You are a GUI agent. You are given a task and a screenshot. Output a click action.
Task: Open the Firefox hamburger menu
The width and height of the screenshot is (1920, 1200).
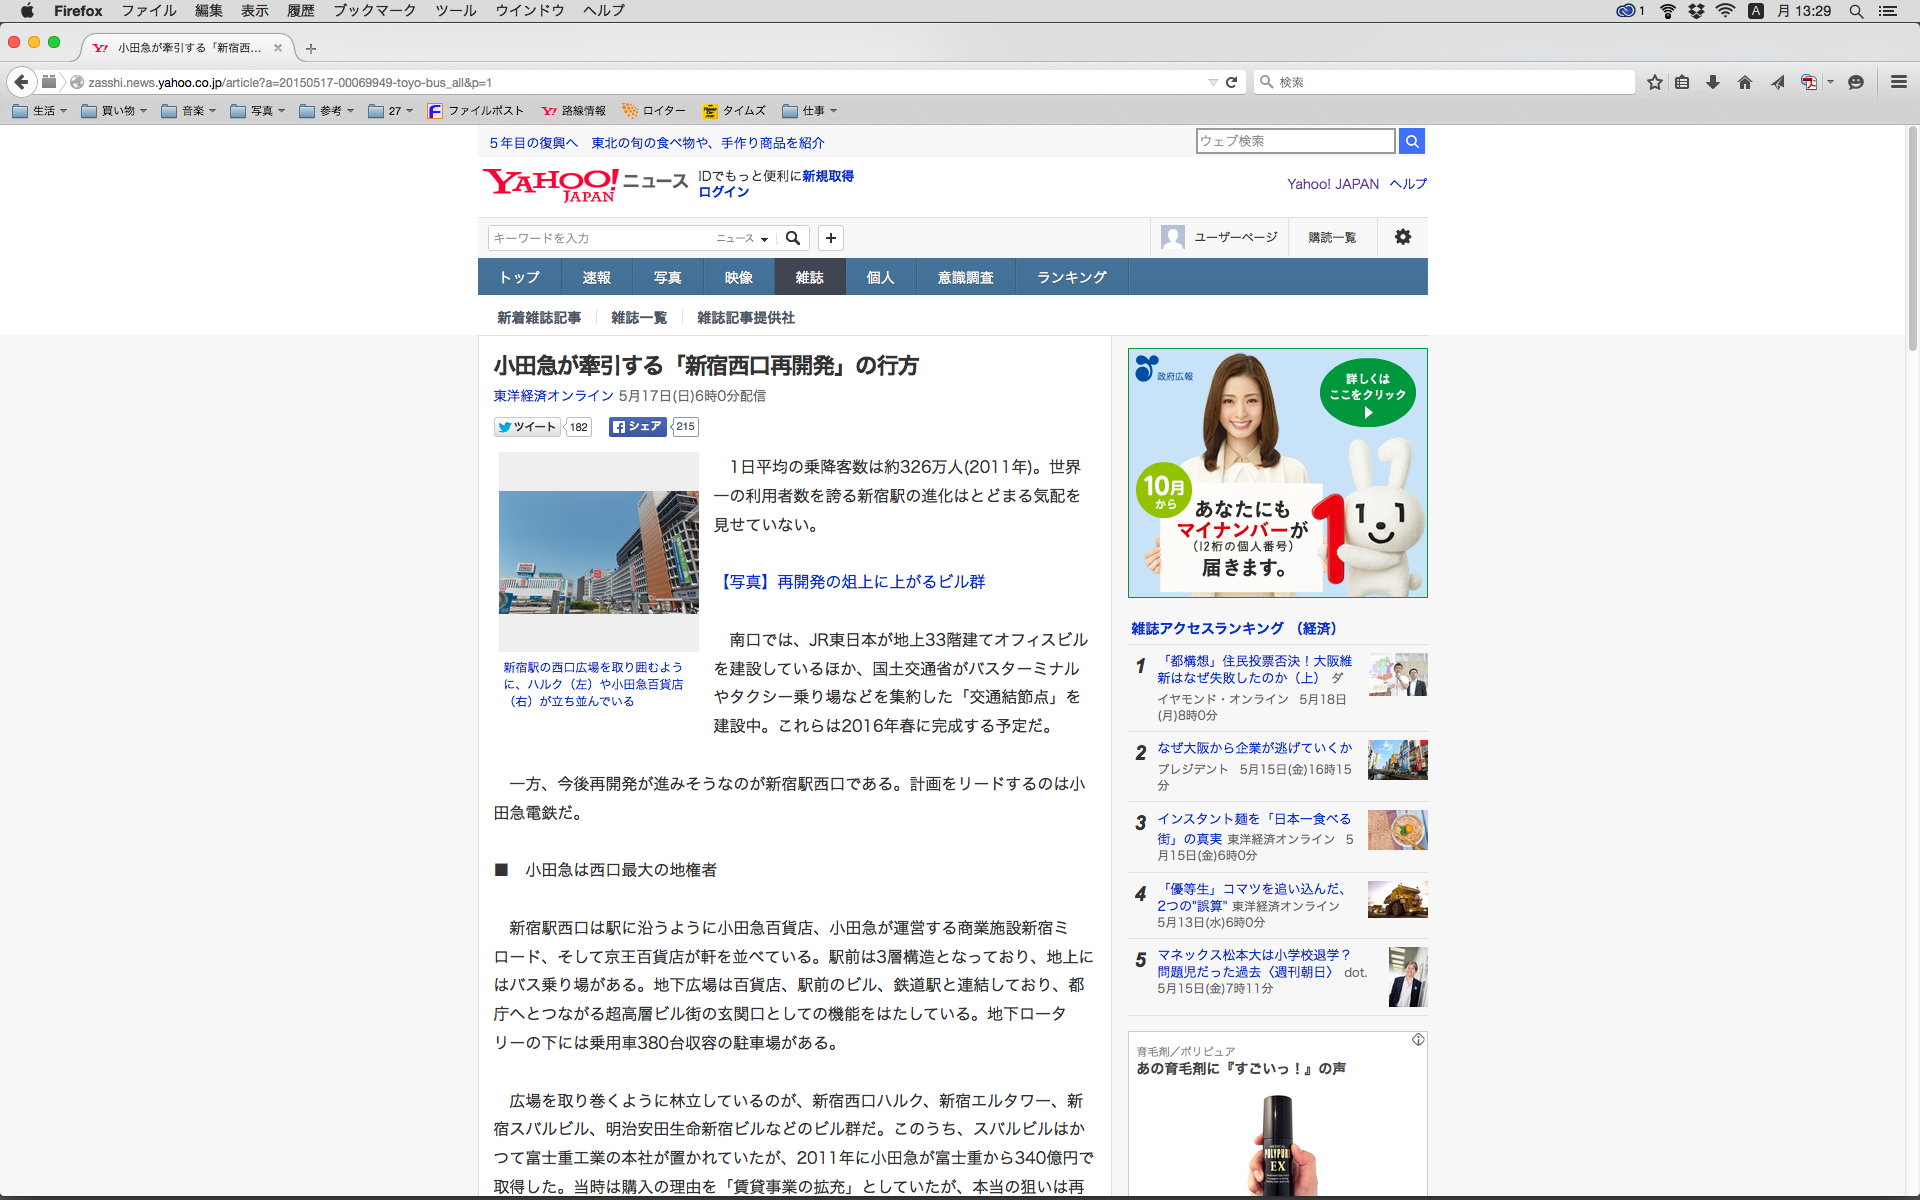point(1898,82)
